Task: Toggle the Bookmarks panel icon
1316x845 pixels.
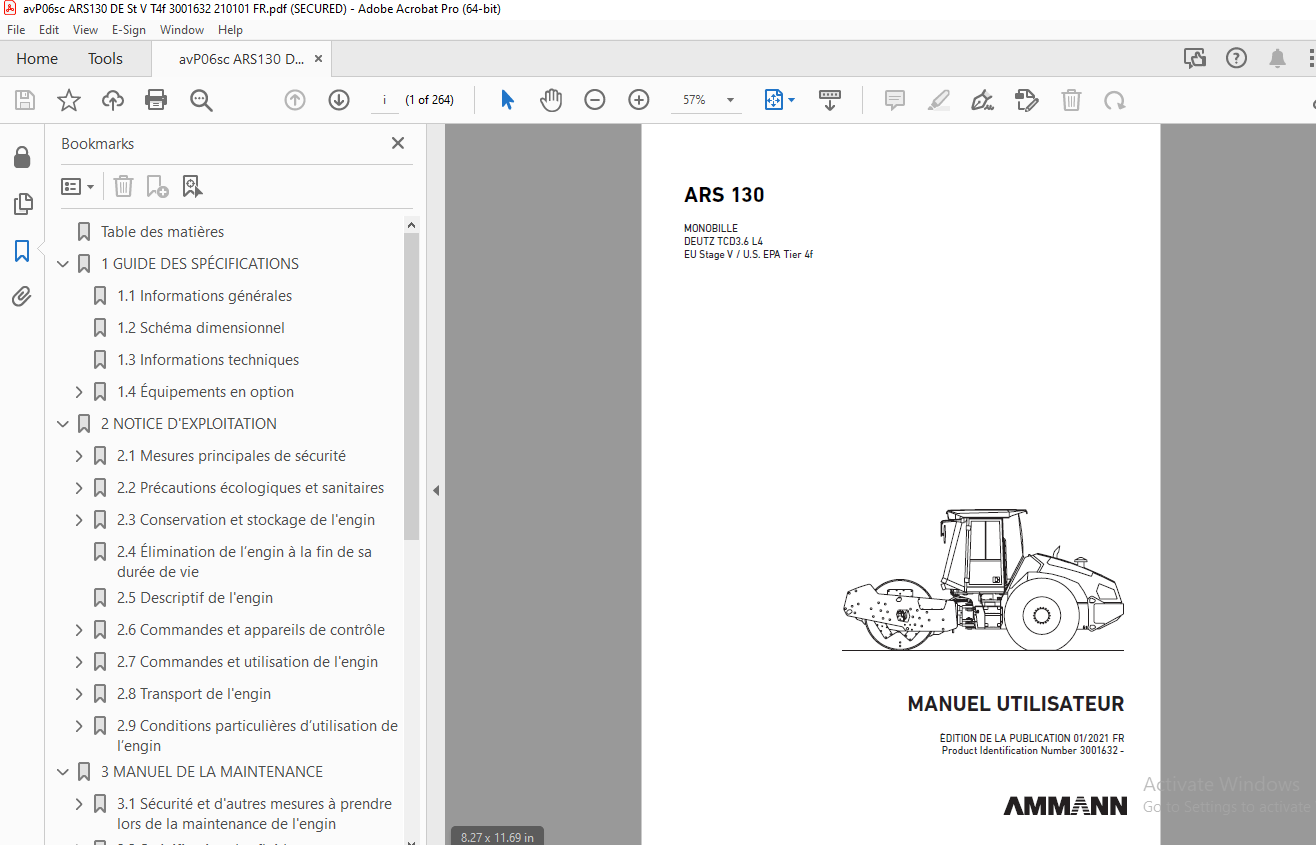Action: pyautogui.click(x=22, y=251)
